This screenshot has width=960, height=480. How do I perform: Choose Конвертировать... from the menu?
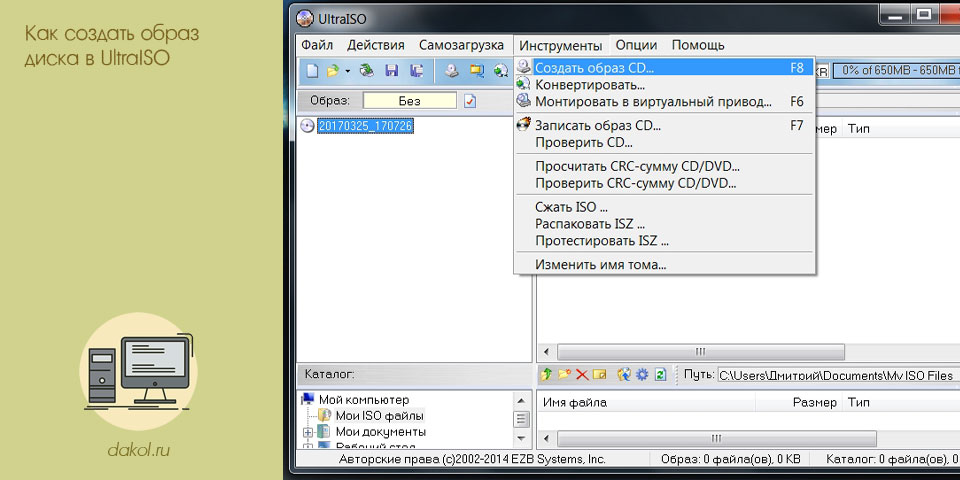664,85
